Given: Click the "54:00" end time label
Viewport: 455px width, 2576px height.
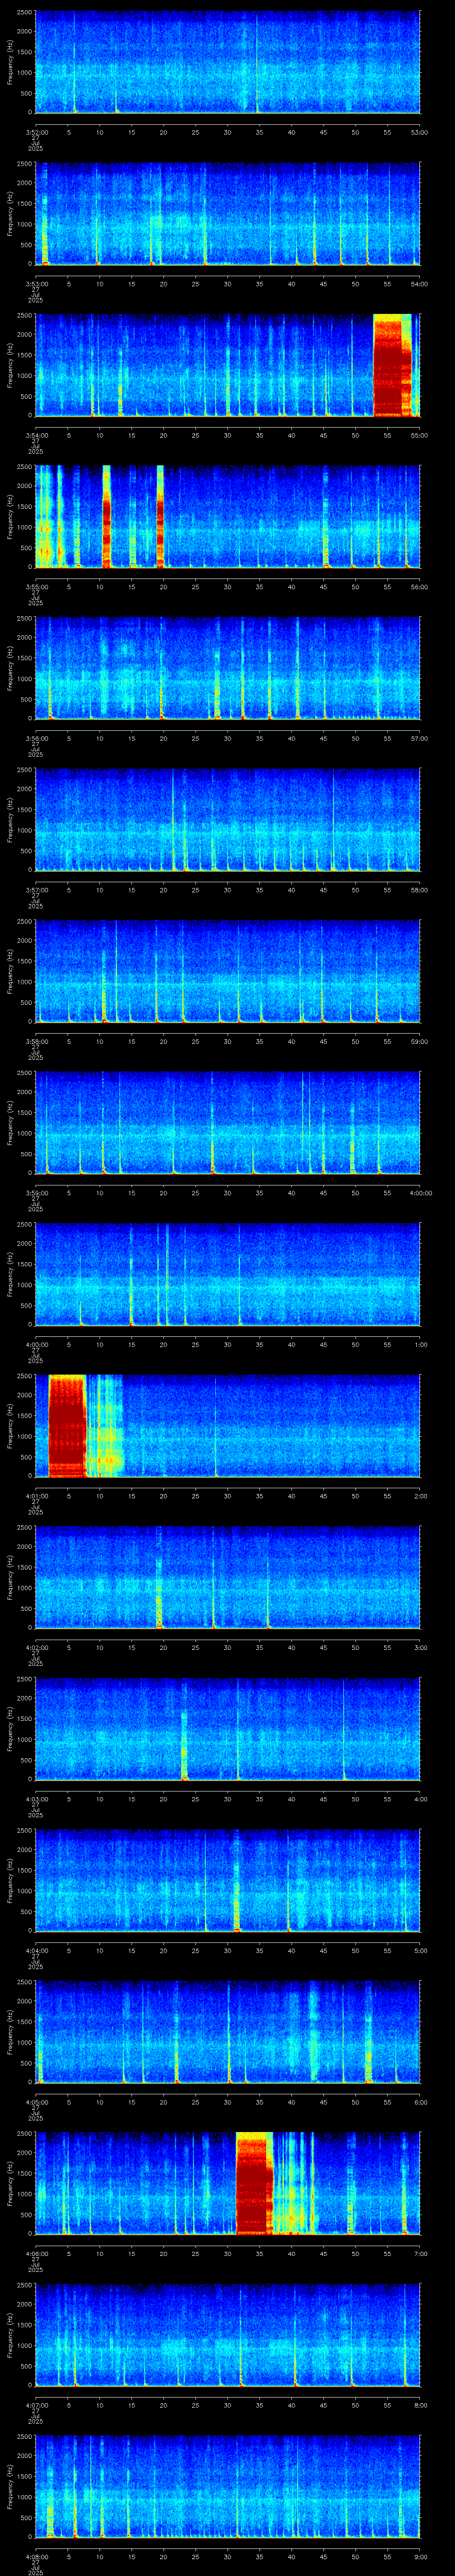Looking at the screenshot, I should [x=419, y=284].
